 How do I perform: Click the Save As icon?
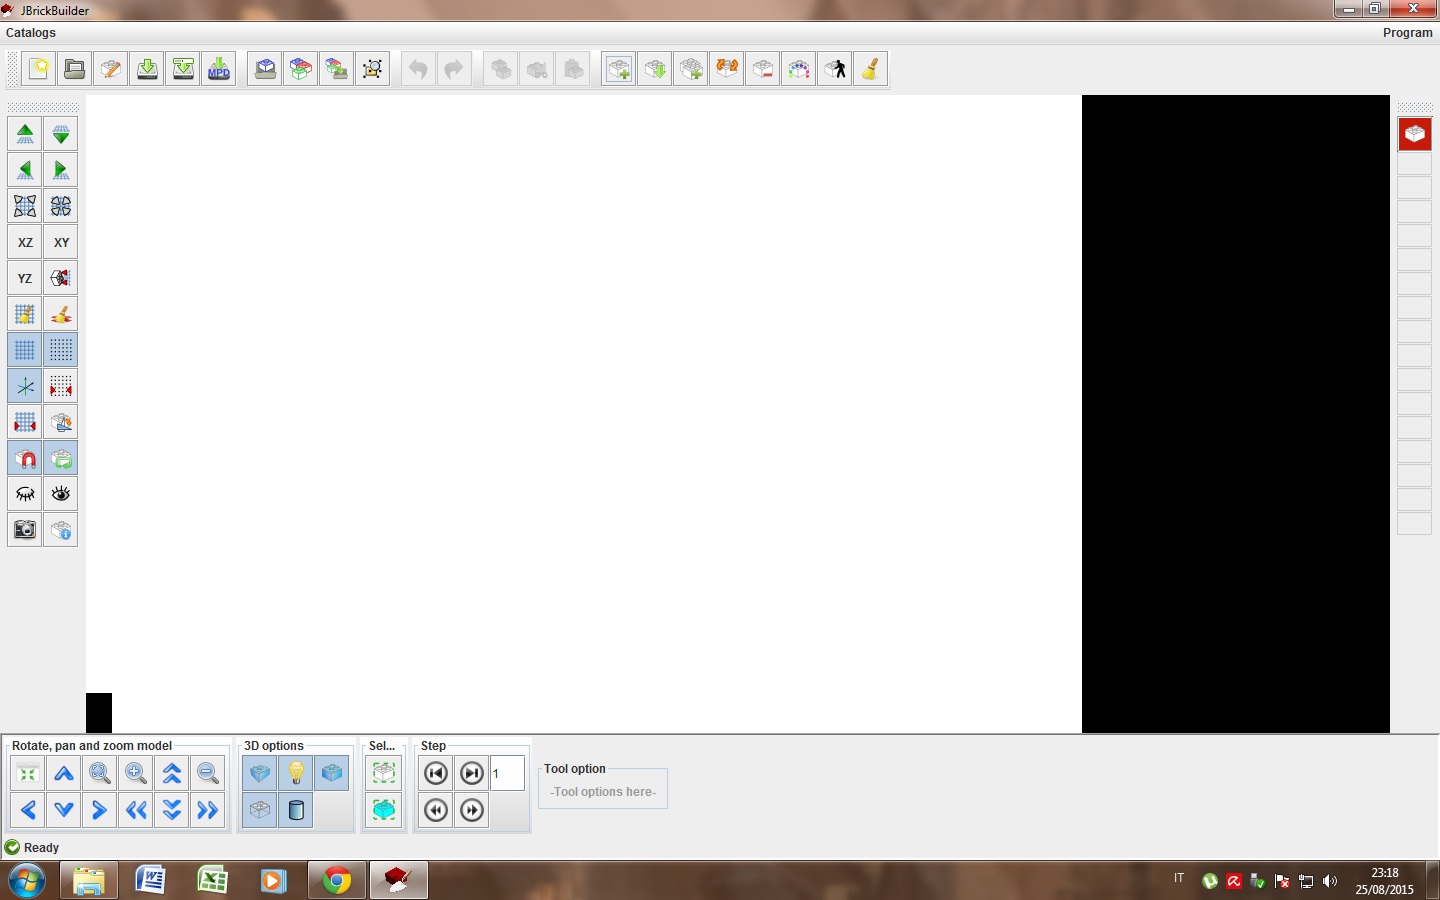coord(183,69)
